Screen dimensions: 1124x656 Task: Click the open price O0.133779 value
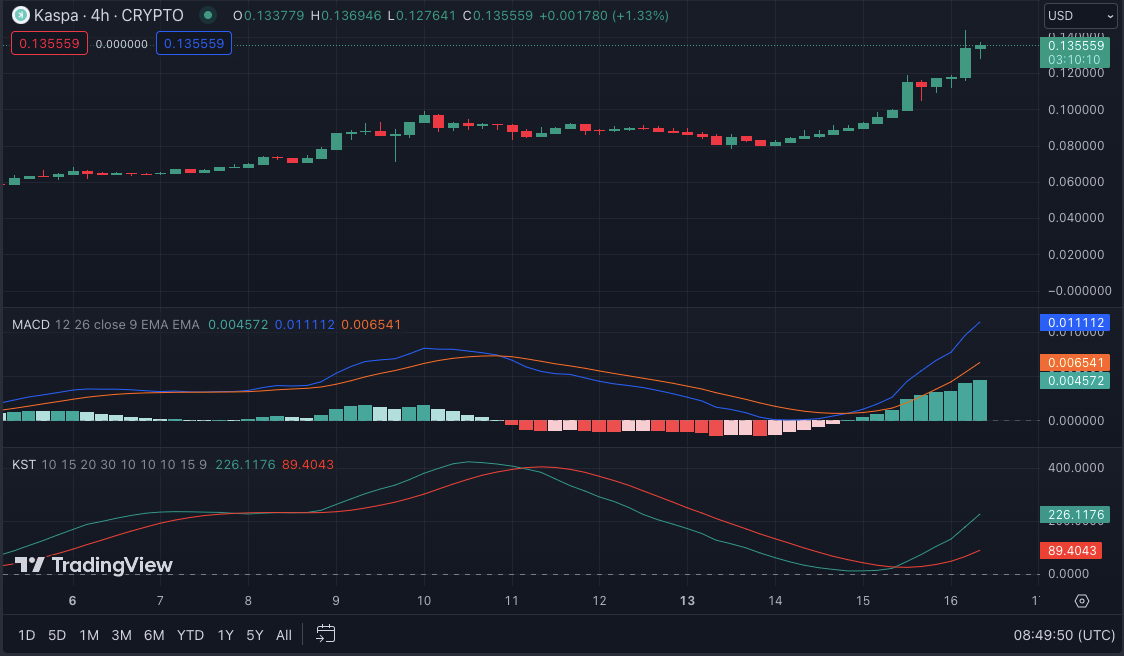coord(269,15)
